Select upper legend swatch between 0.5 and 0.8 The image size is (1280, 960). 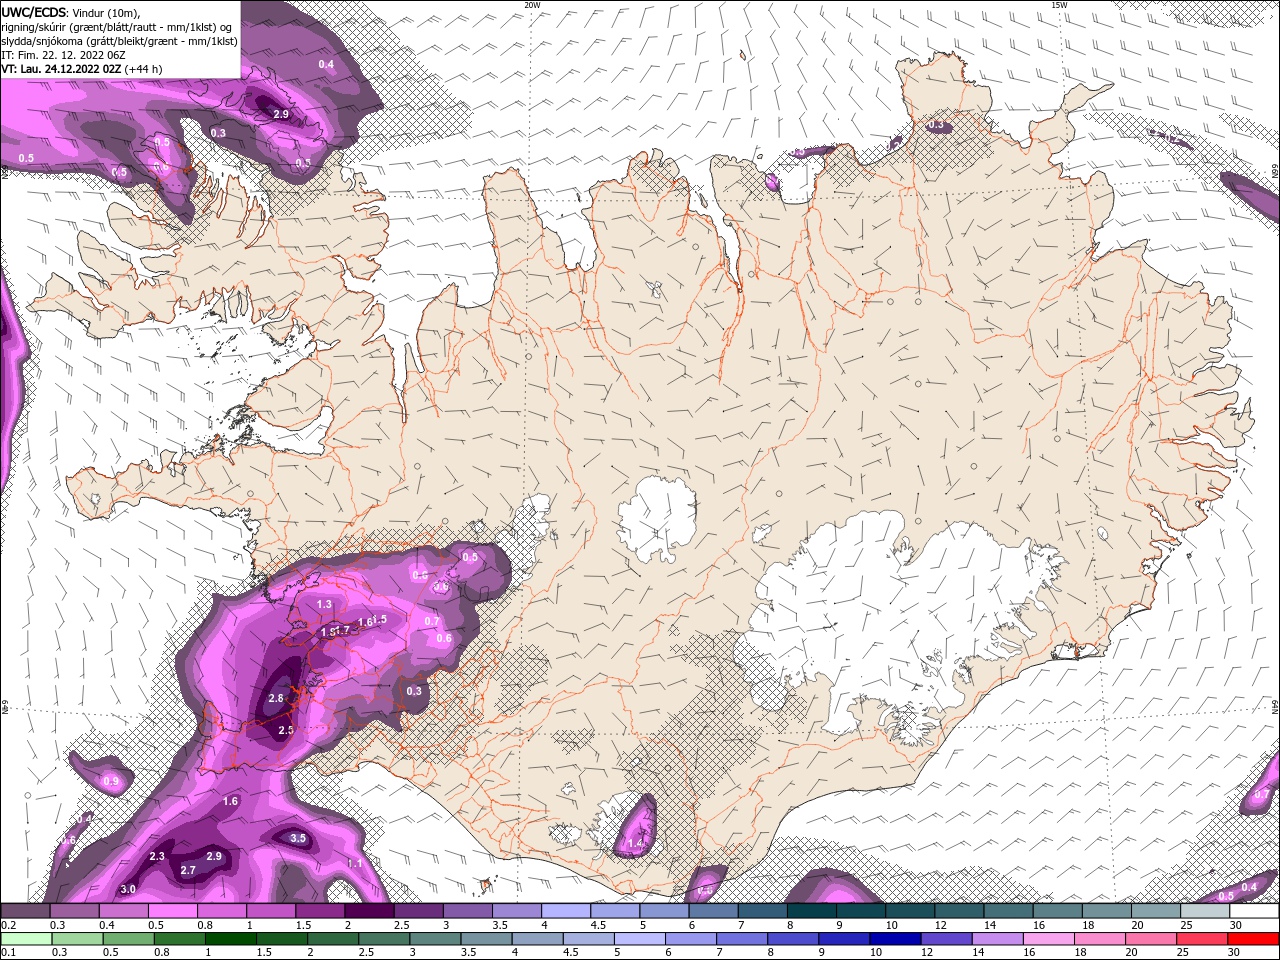(172, 911)
